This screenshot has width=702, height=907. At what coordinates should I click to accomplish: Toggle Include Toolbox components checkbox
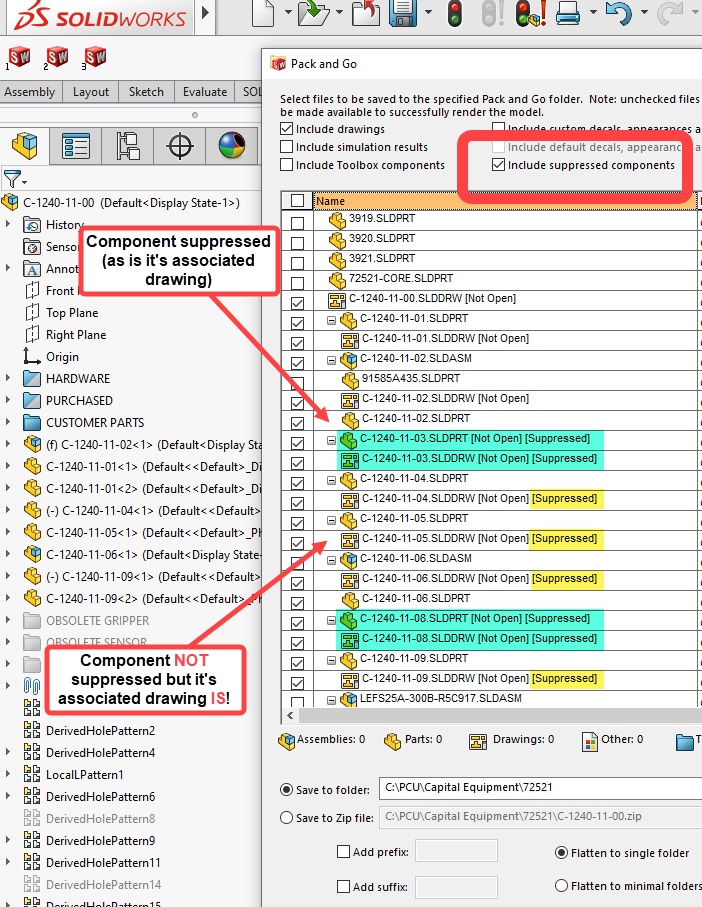(286, 164)
